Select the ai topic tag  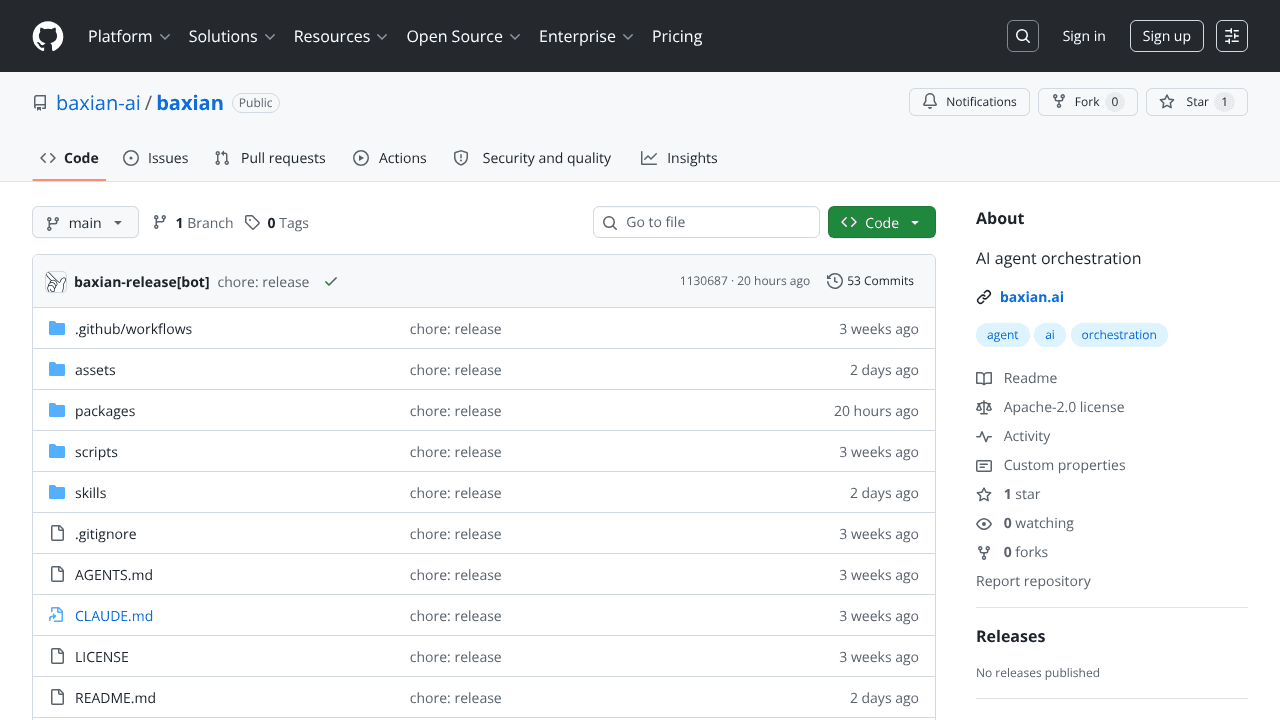pyautogui.click(x=1050, y=335)
